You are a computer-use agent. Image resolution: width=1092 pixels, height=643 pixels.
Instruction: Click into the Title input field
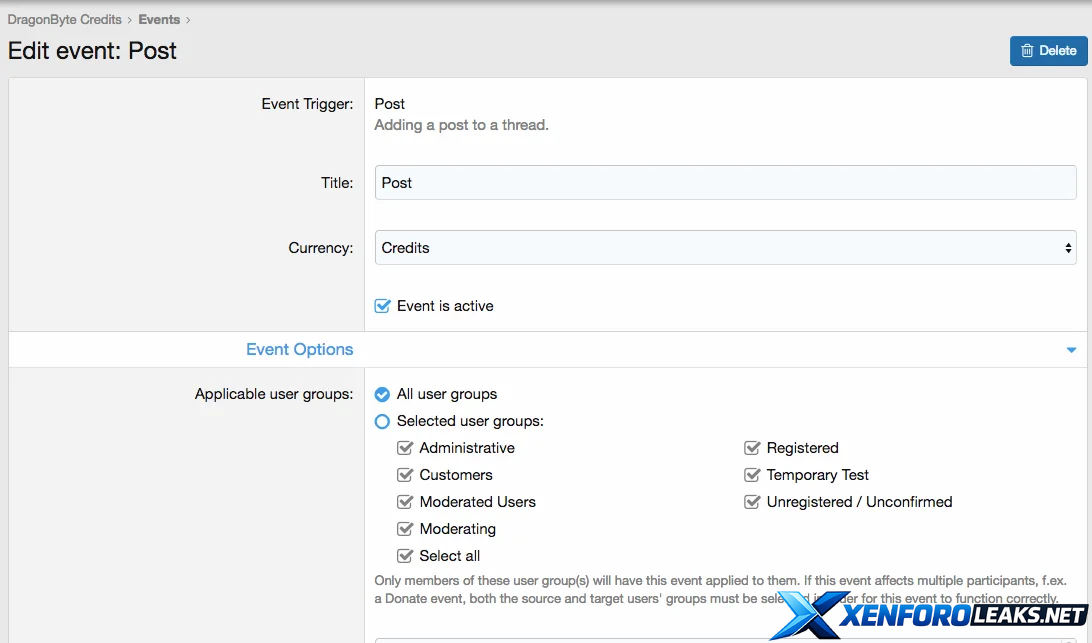point(725,183)
